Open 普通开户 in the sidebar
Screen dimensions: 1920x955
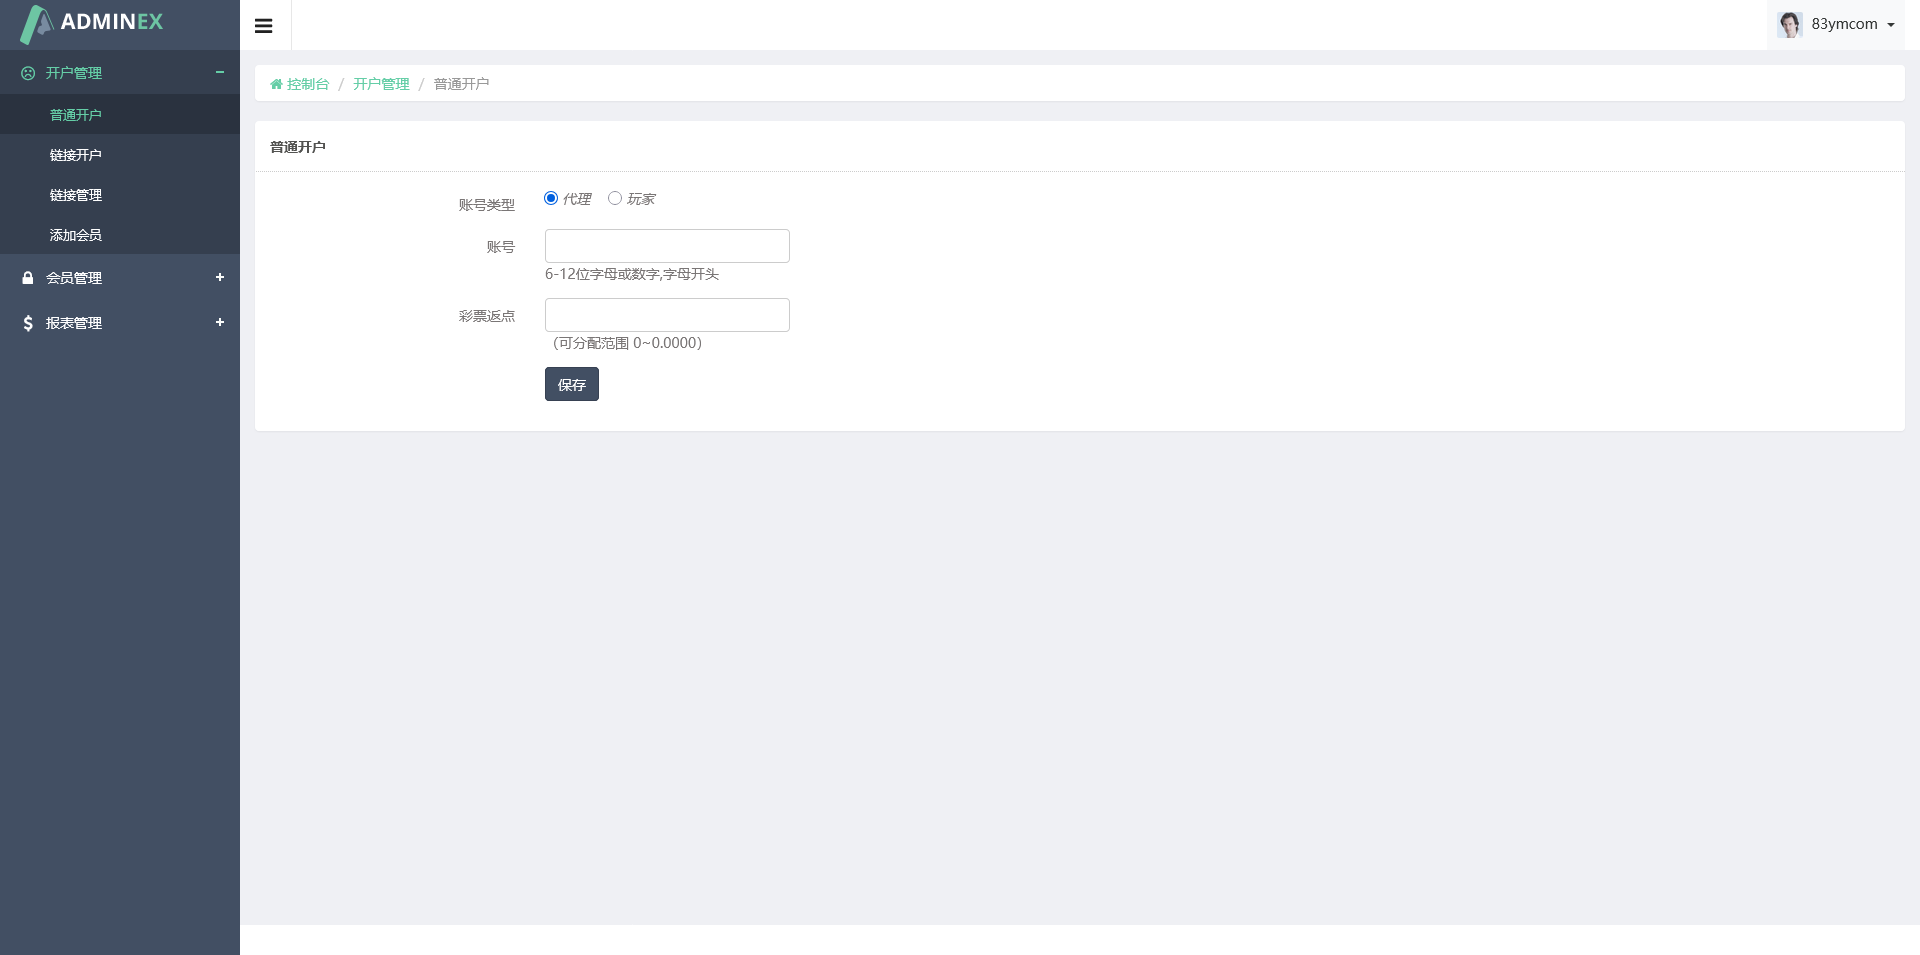(120, 115)
